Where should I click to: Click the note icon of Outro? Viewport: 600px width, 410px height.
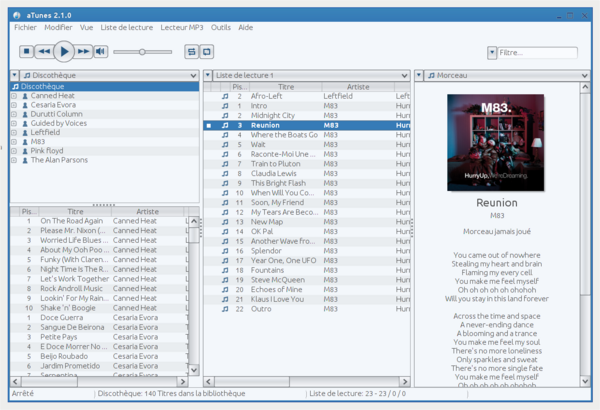pos(225,309)
